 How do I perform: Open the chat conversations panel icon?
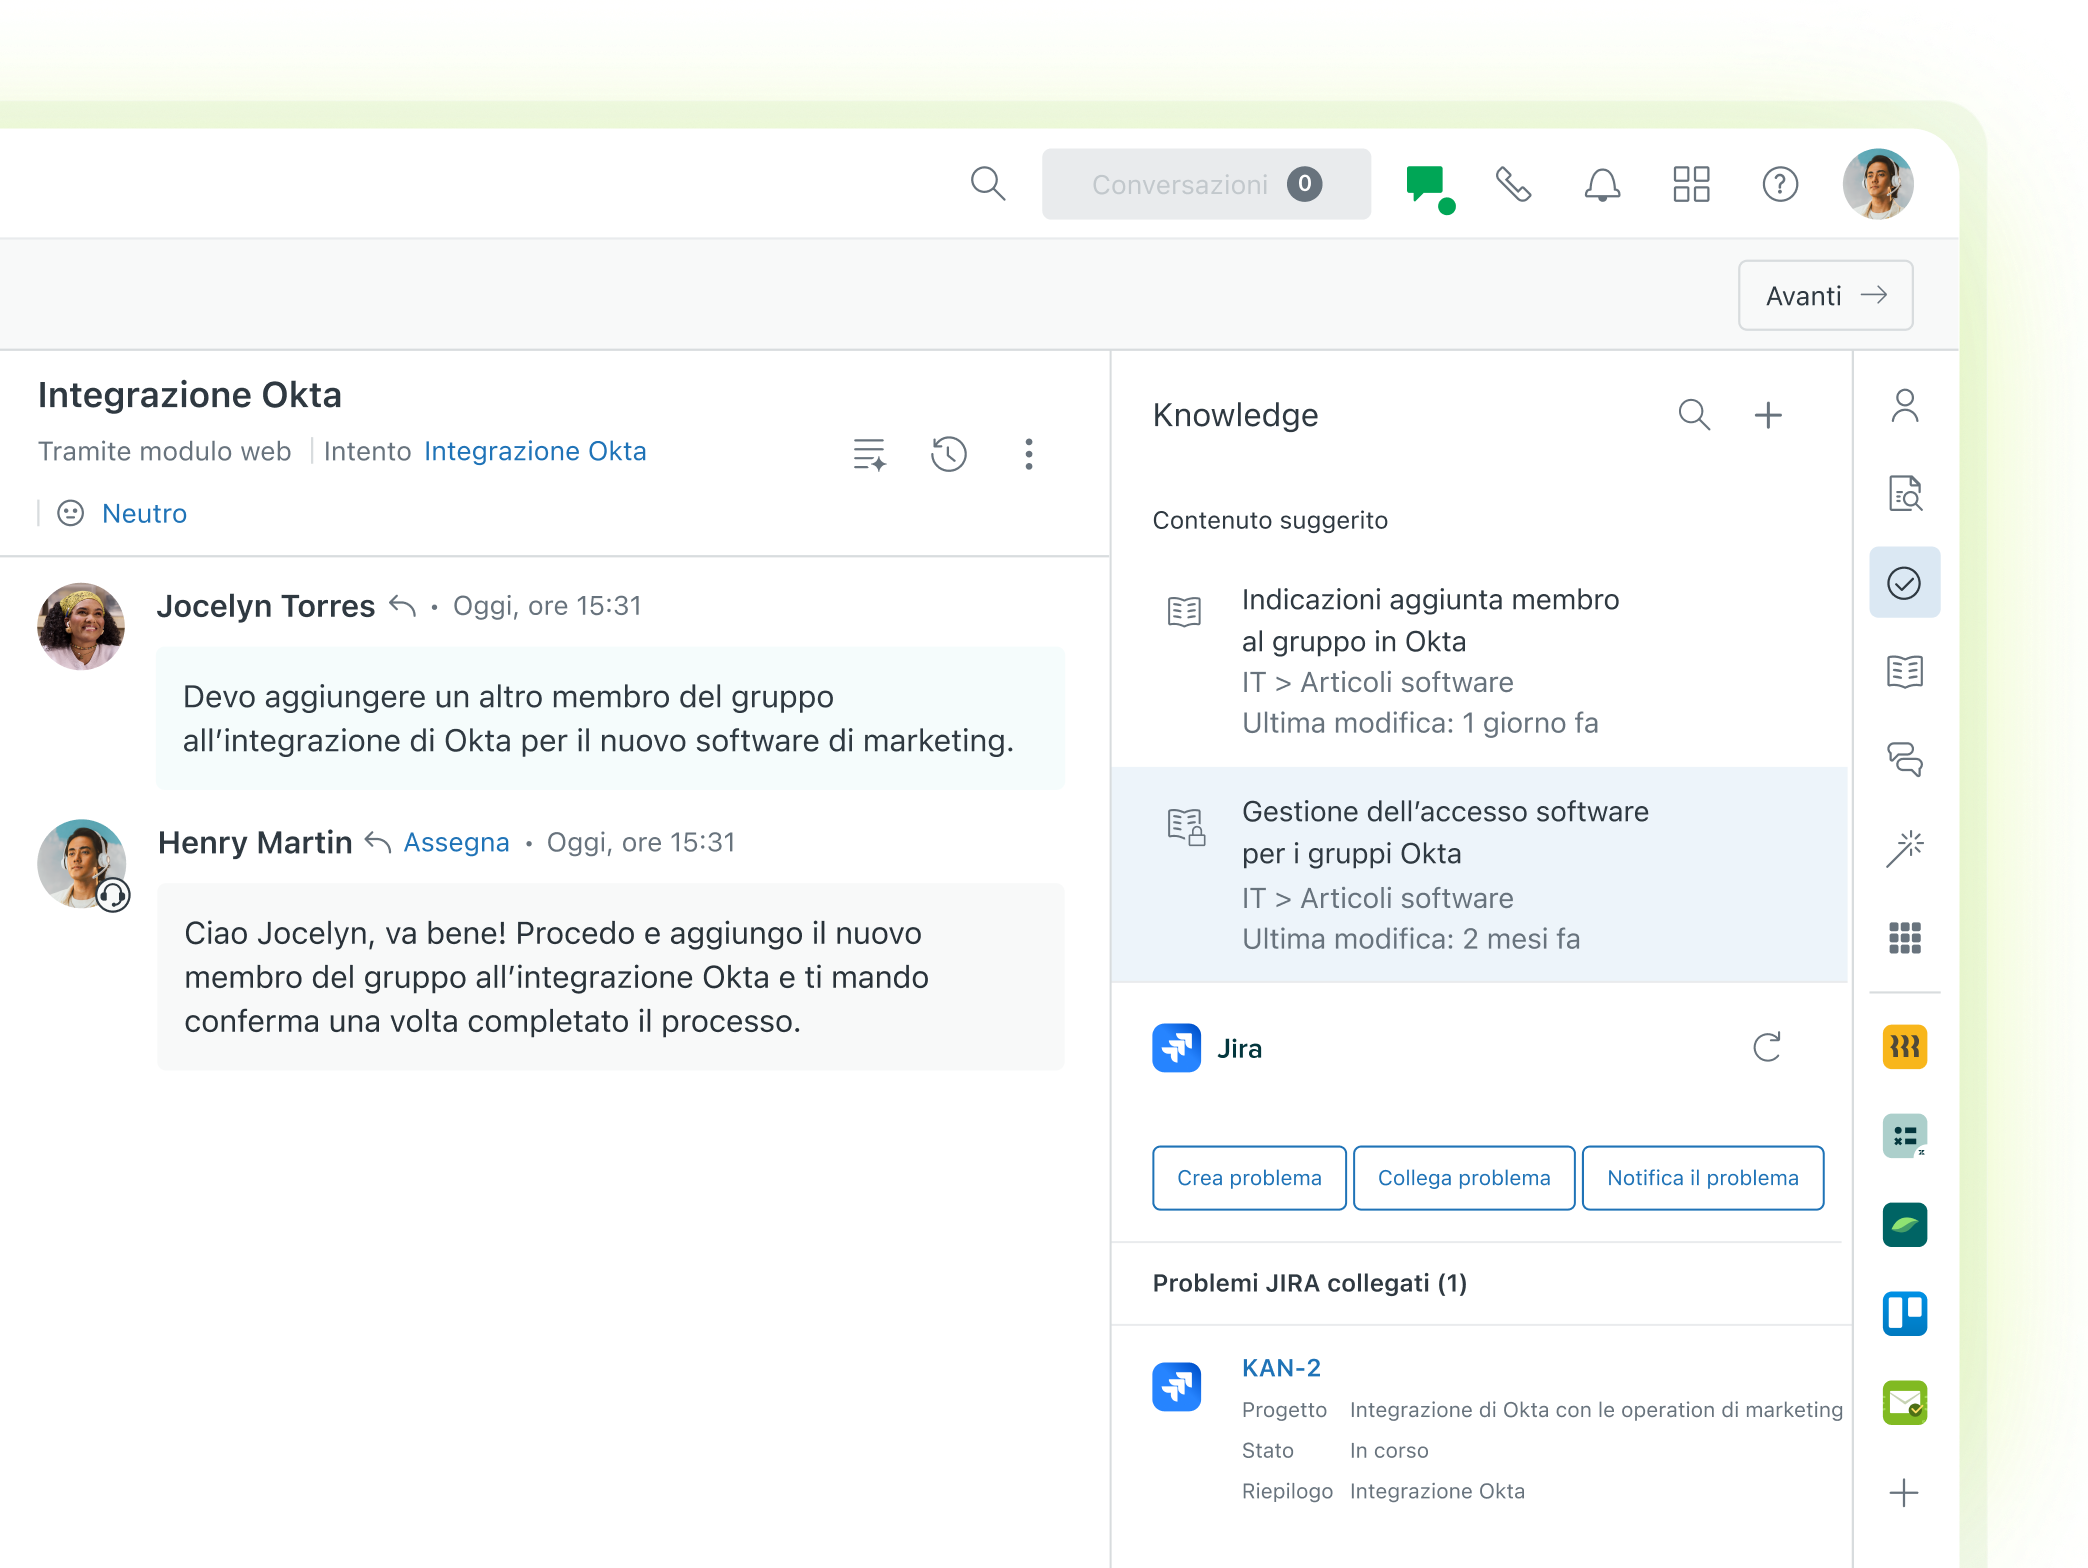coord(1428,184)
